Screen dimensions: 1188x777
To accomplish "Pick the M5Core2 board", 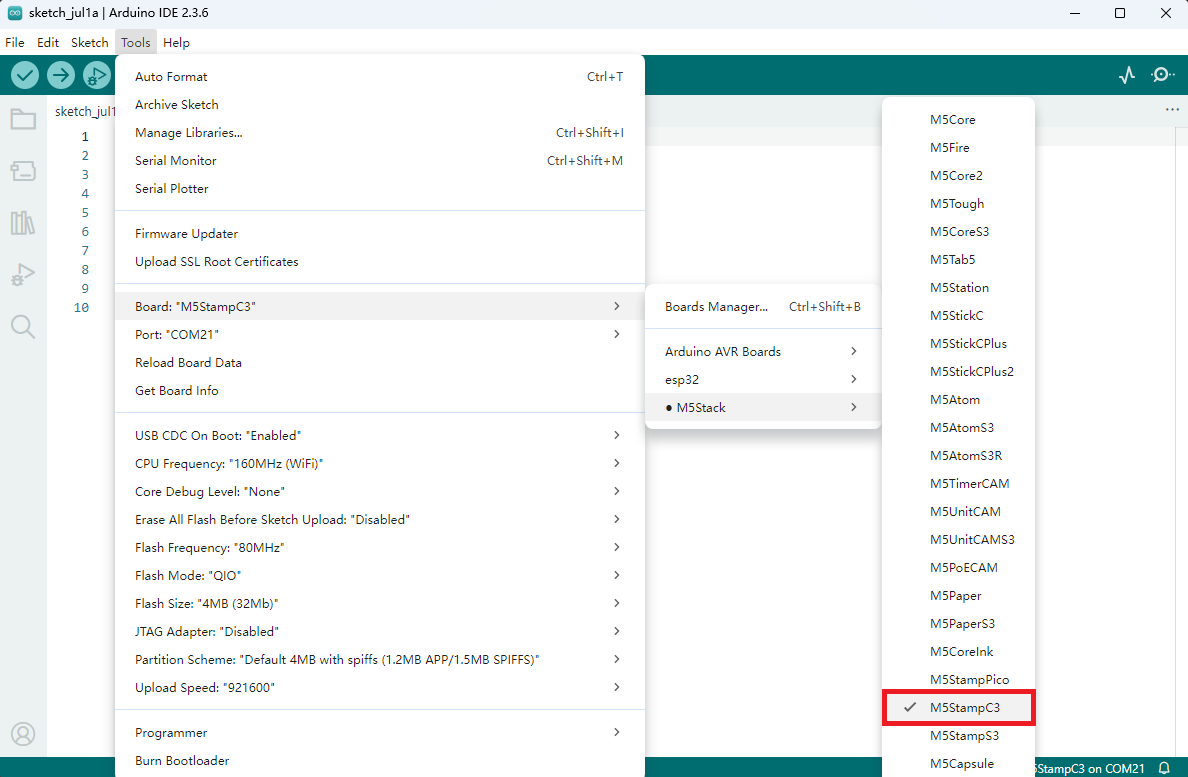I will coord(958,176).
